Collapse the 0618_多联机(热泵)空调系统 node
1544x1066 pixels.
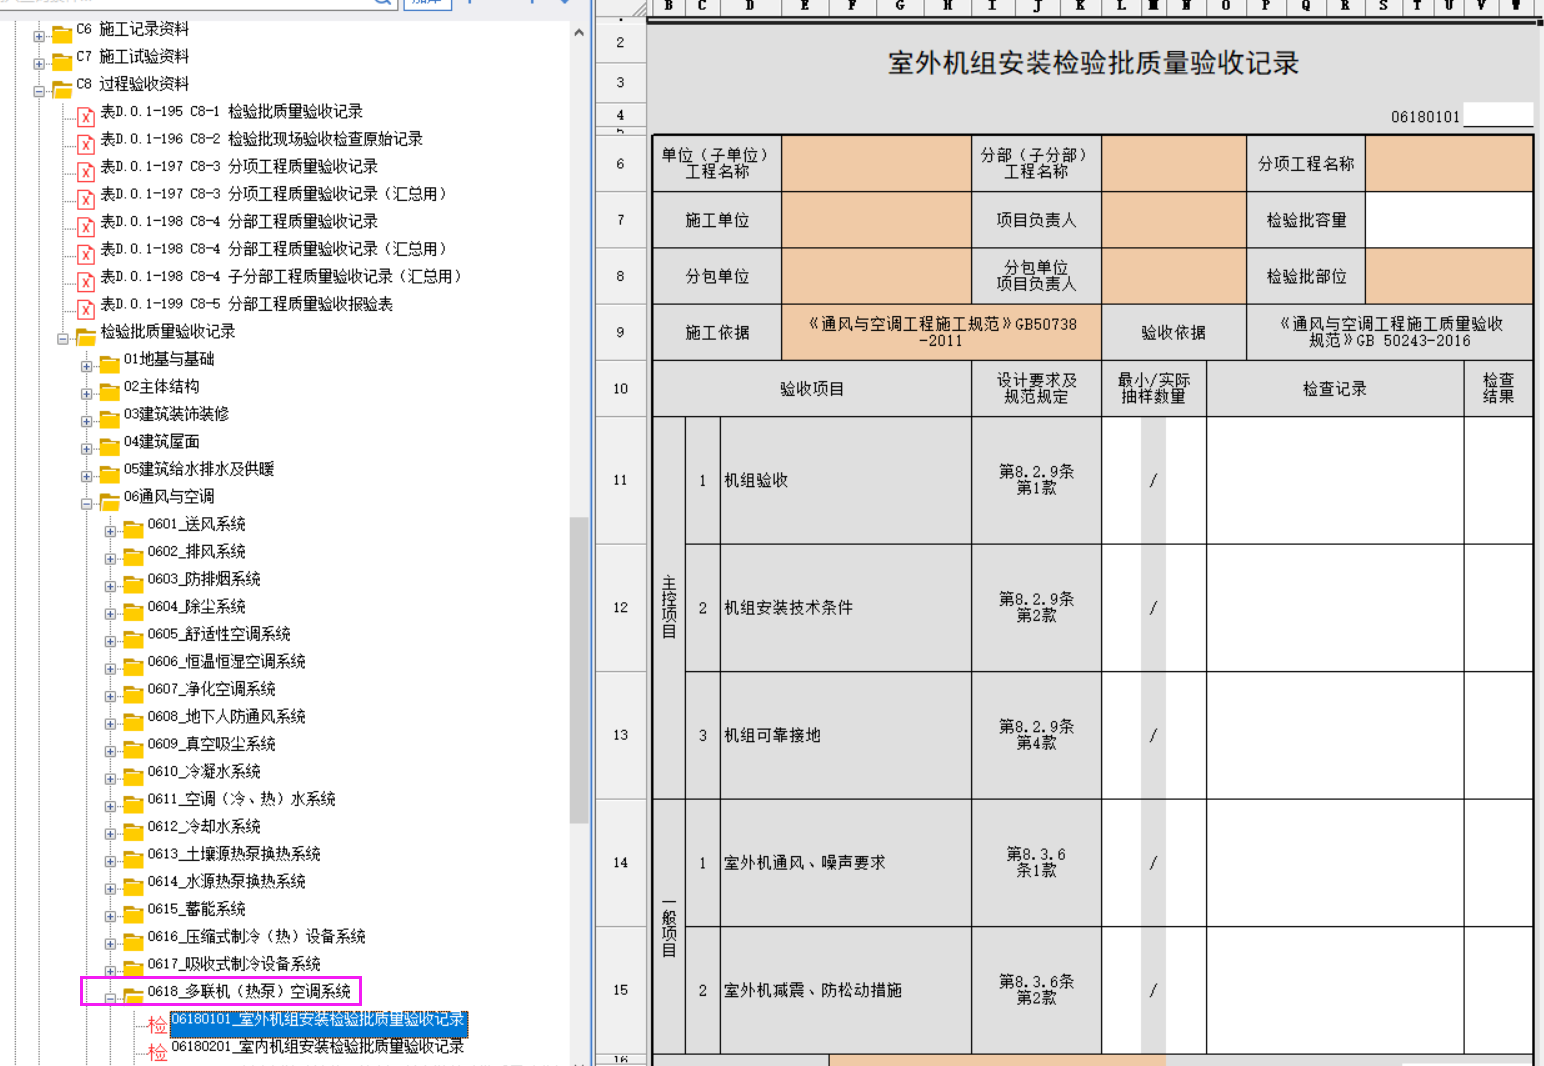[110, 998]
